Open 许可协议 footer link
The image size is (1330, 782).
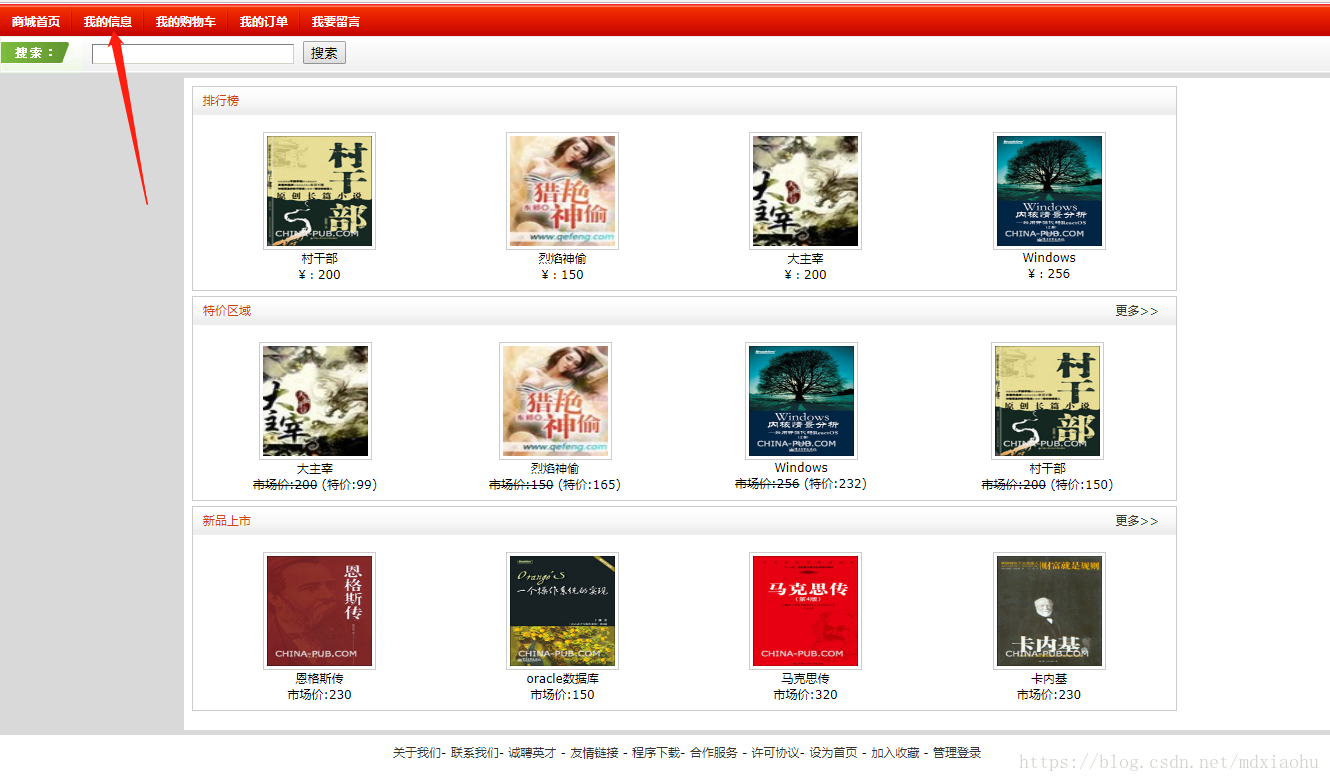click(x=776, y=753)
